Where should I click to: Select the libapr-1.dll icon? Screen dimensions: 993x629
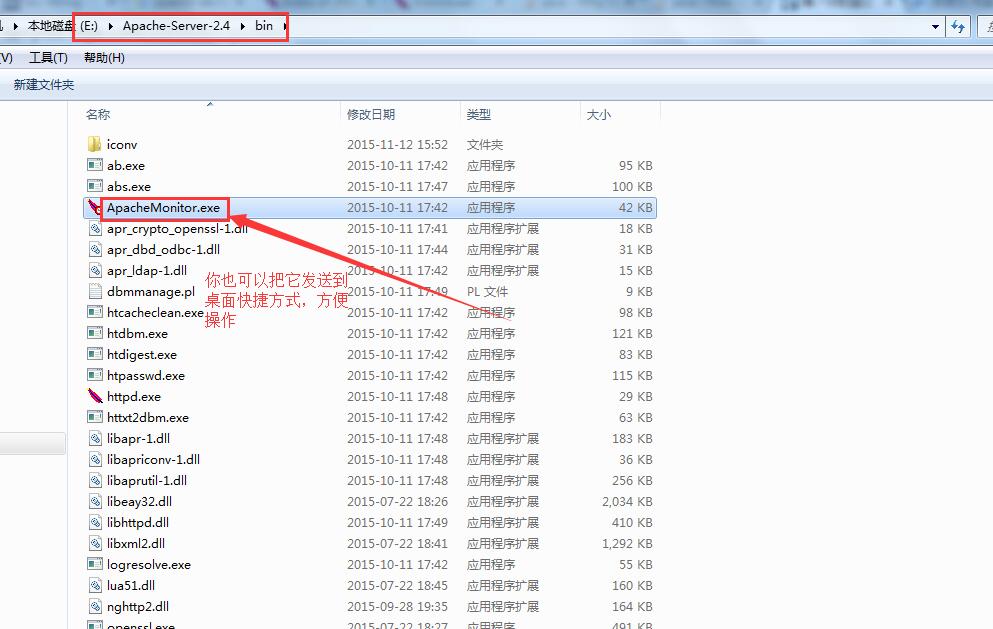pyautogui.click(x=95, y=438)
